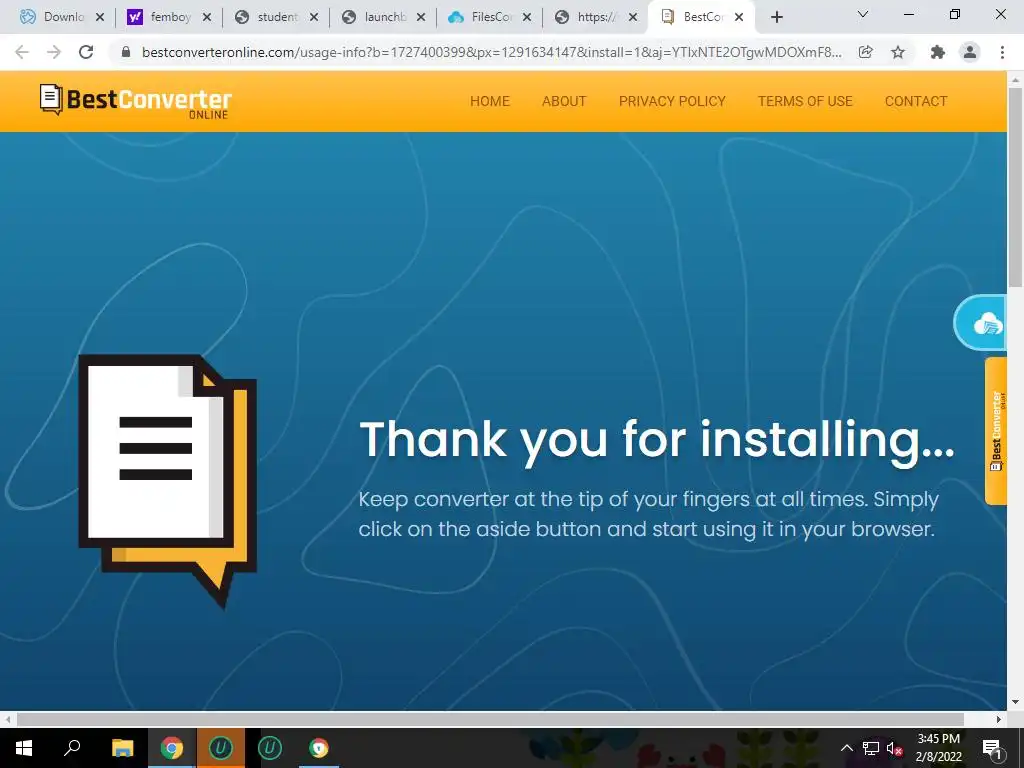This screenshot has height=768, width=1024.
Task: Click the large document chat illustration
Action: point(168,481)
